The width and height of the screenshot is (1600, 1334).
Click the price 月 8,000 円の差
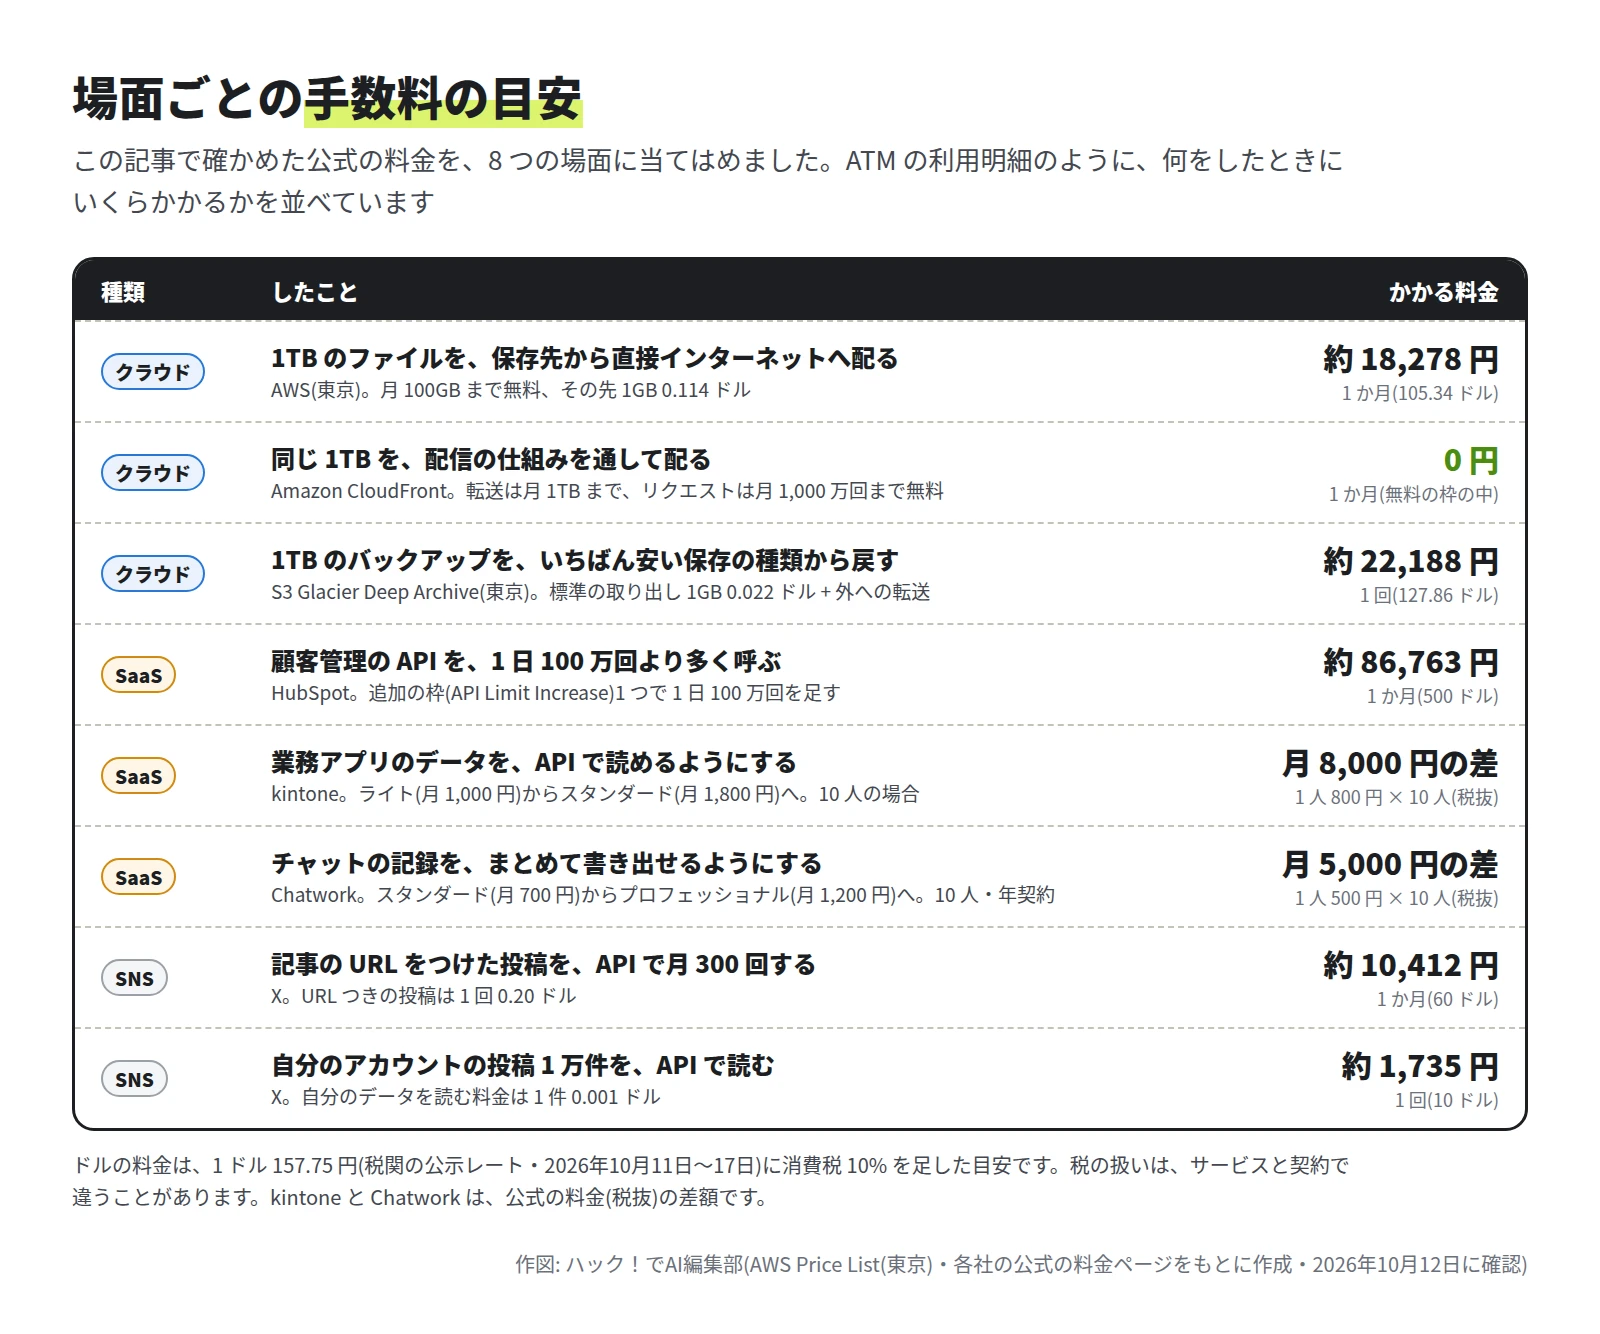coord(1390,763)
